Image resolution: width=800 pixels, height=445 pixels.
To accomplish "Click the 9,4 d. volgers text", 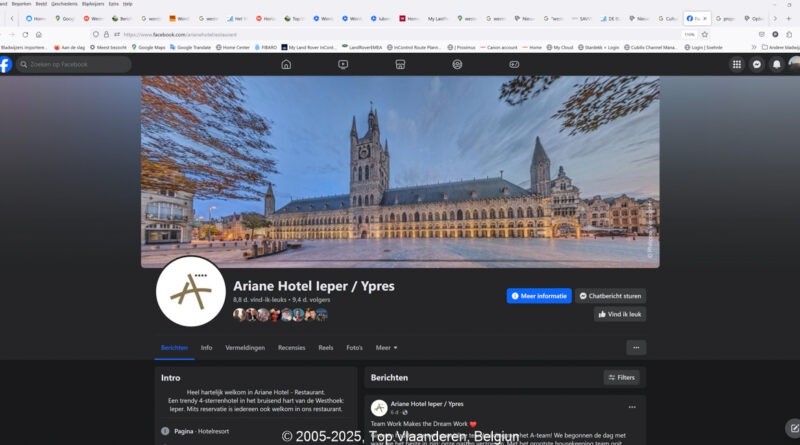I will coord(311,300).
